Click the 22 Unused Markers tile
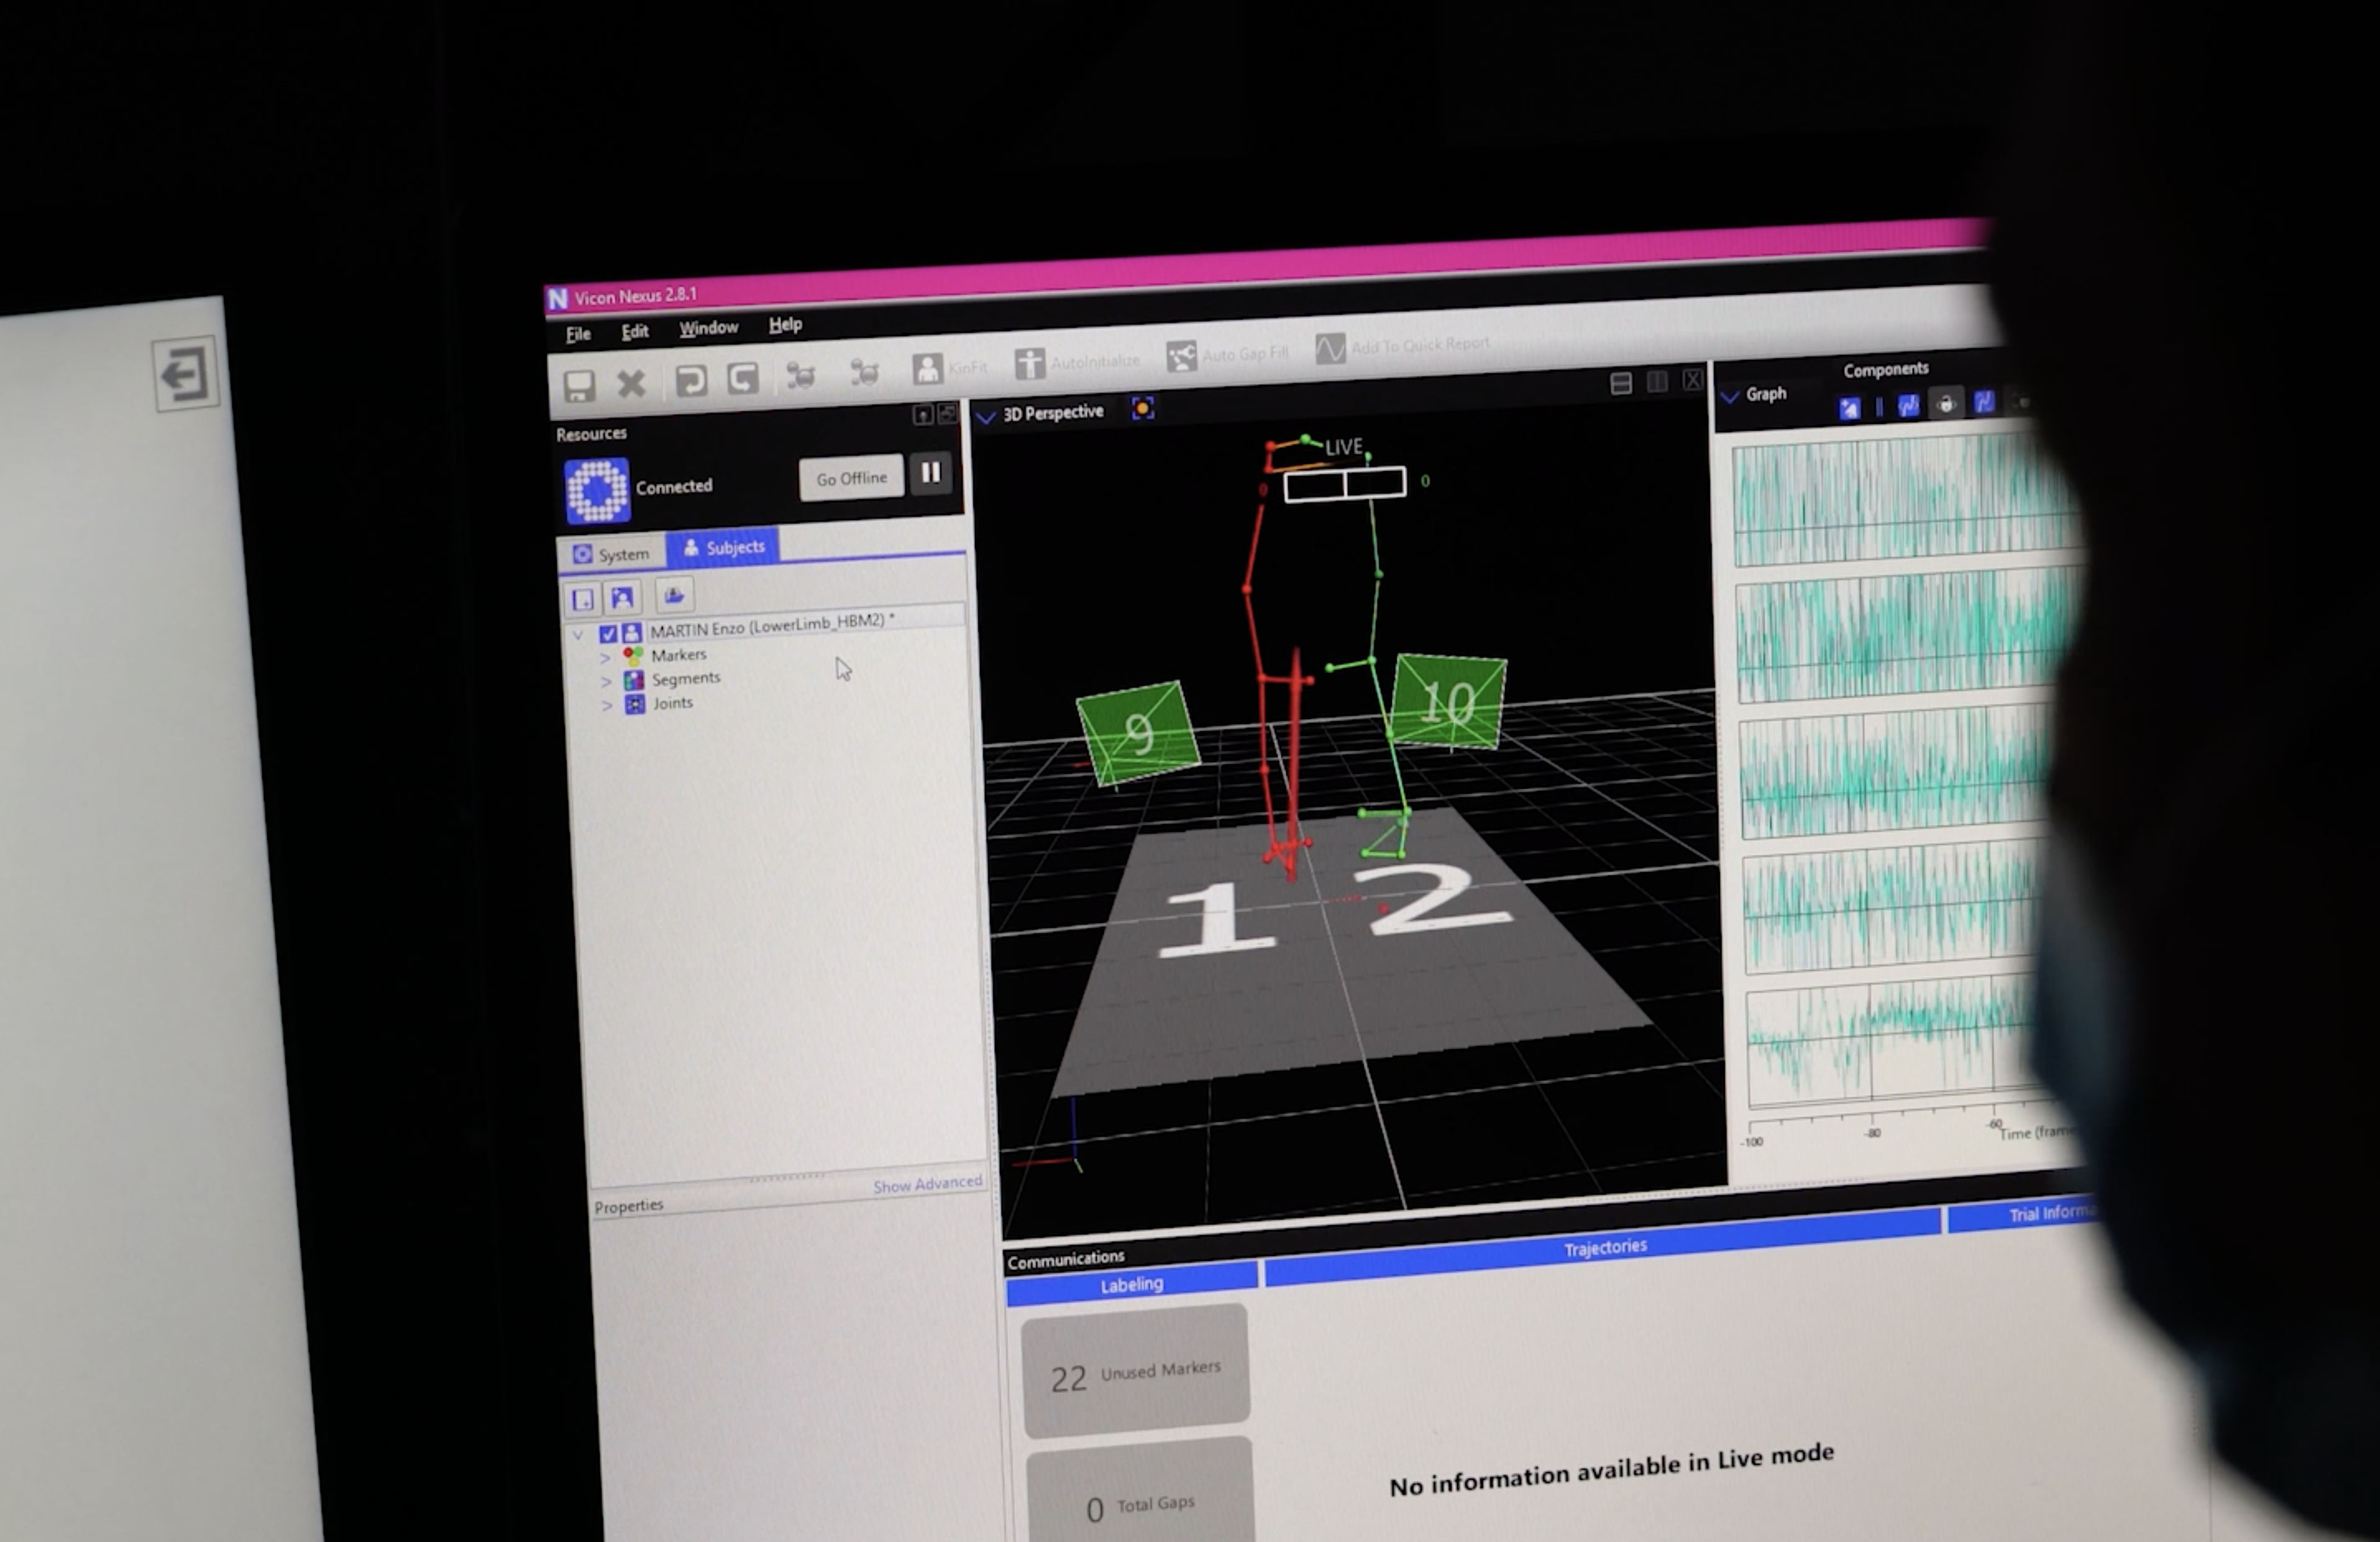Screen dimensions: 2380x1542 coord(1135,1370)
